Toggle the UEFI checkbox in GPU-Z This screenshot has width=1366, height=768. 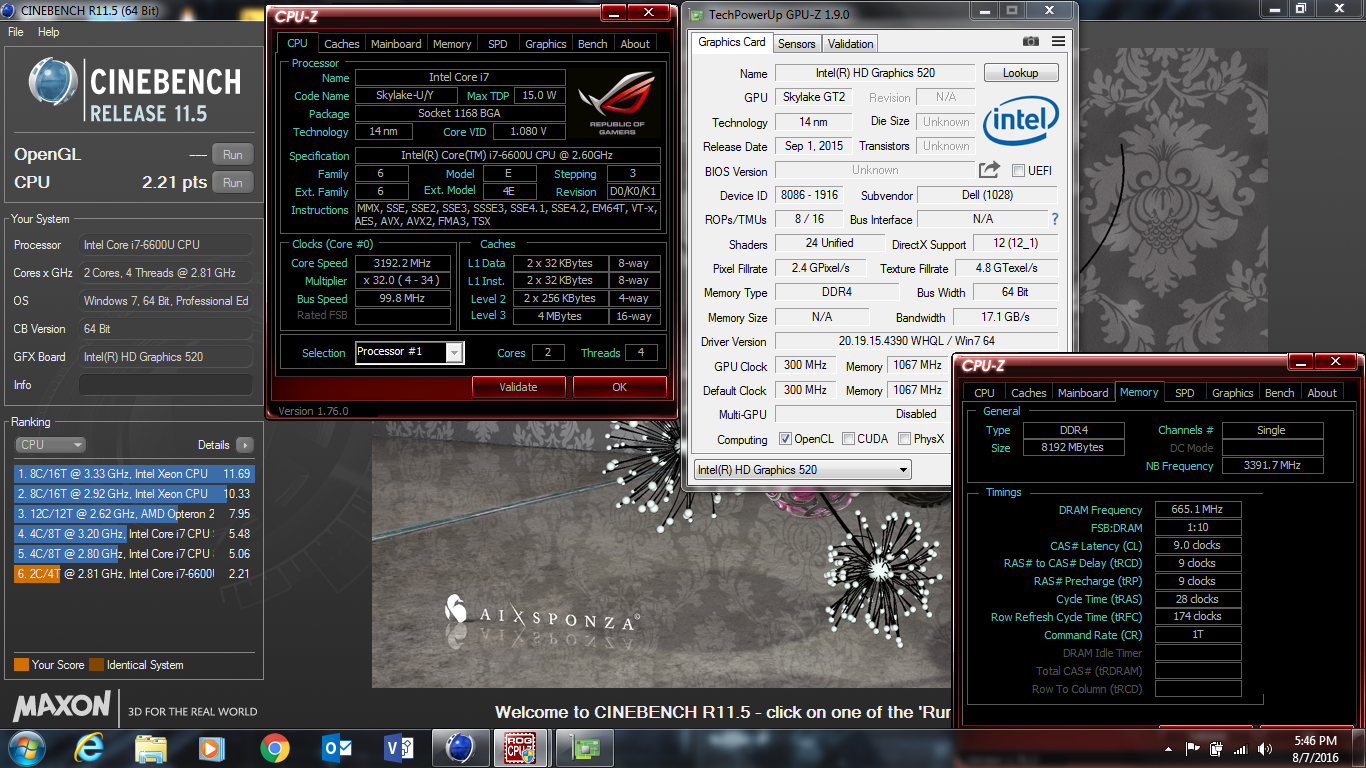1019,170
